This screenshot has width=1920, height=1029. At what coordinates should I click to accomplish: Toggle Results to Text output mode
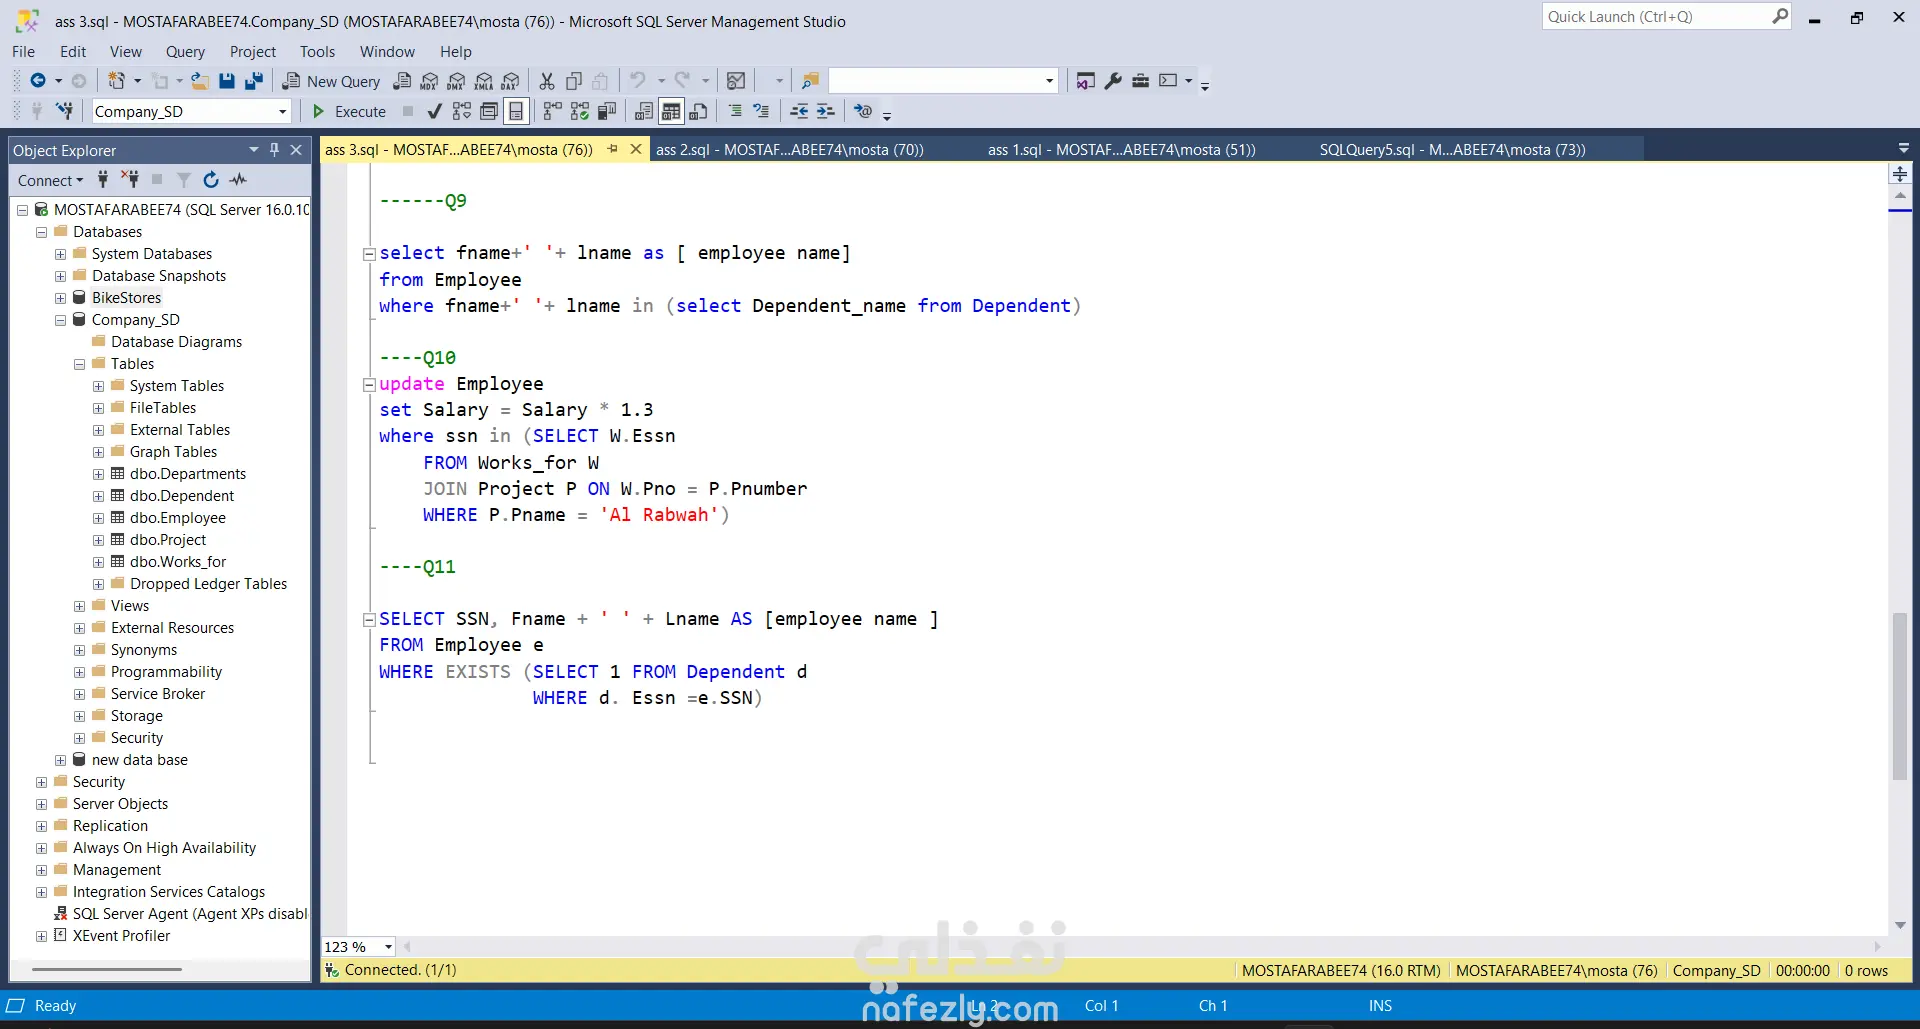pyautogui.click(x=644, y=111)
